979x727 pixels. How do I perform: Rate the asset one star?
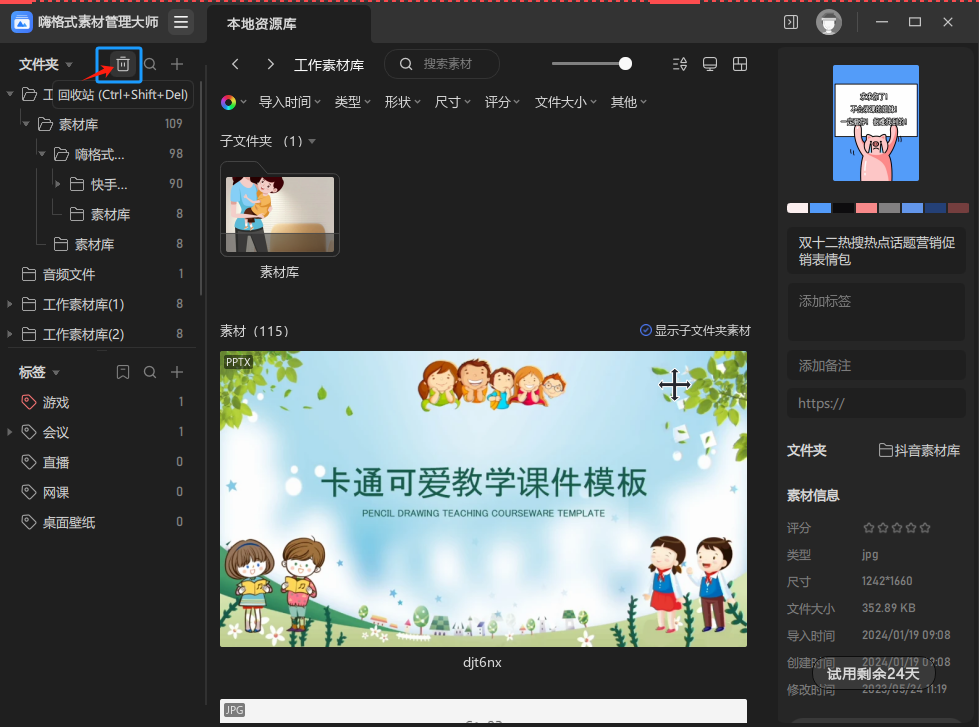[868, 528]
